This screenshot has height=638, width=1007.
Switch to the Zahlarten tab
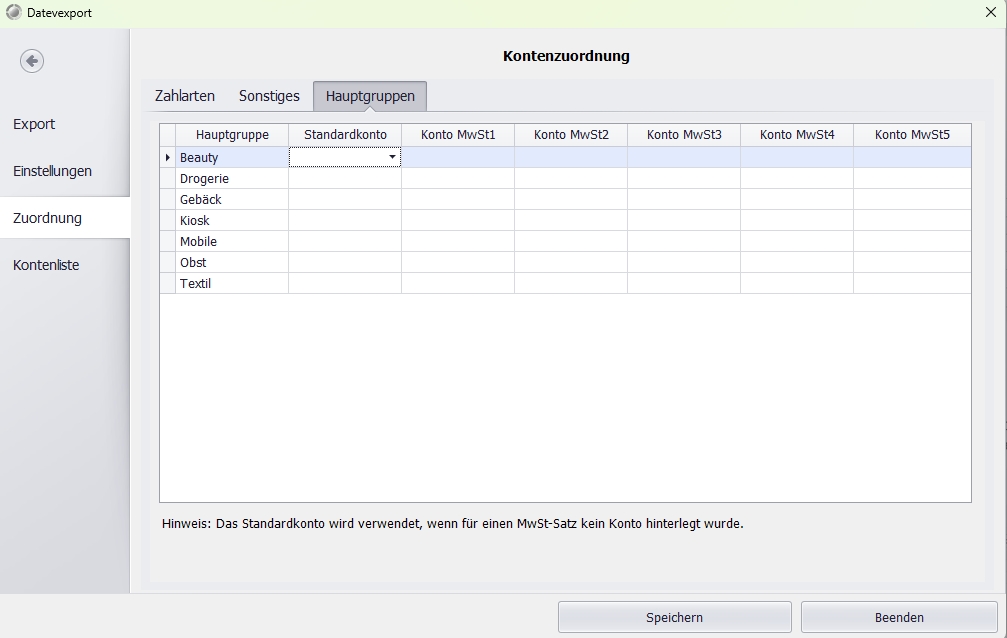184,96
